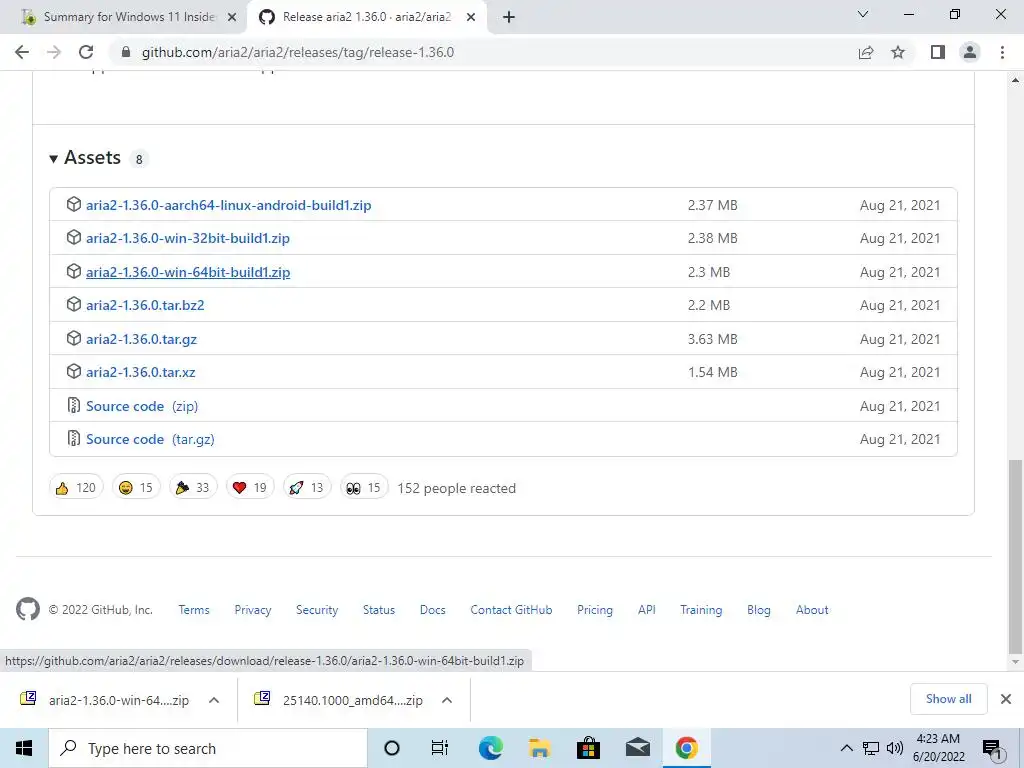Screen dimensions: 1024x768
Task: Download Source code (tar.gz)
Action: 150,439
